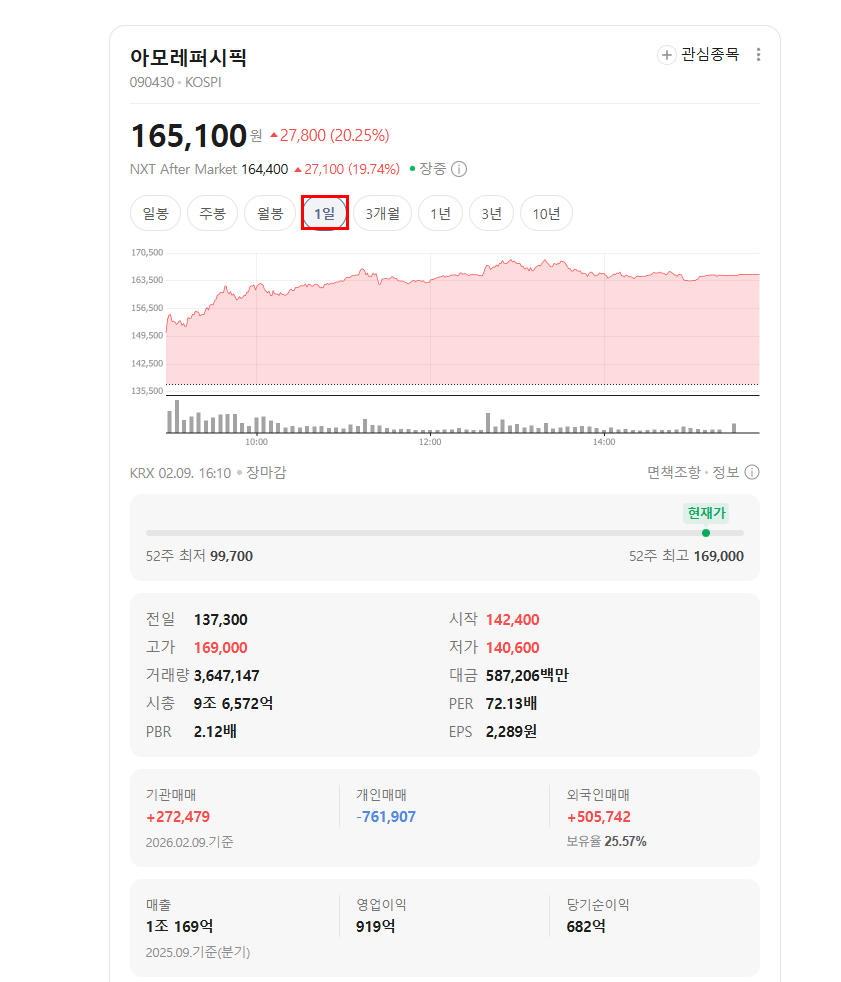Click 52주 최저 99,700 value
Viewport: 841px width, 982px height.
pos(231,556)
